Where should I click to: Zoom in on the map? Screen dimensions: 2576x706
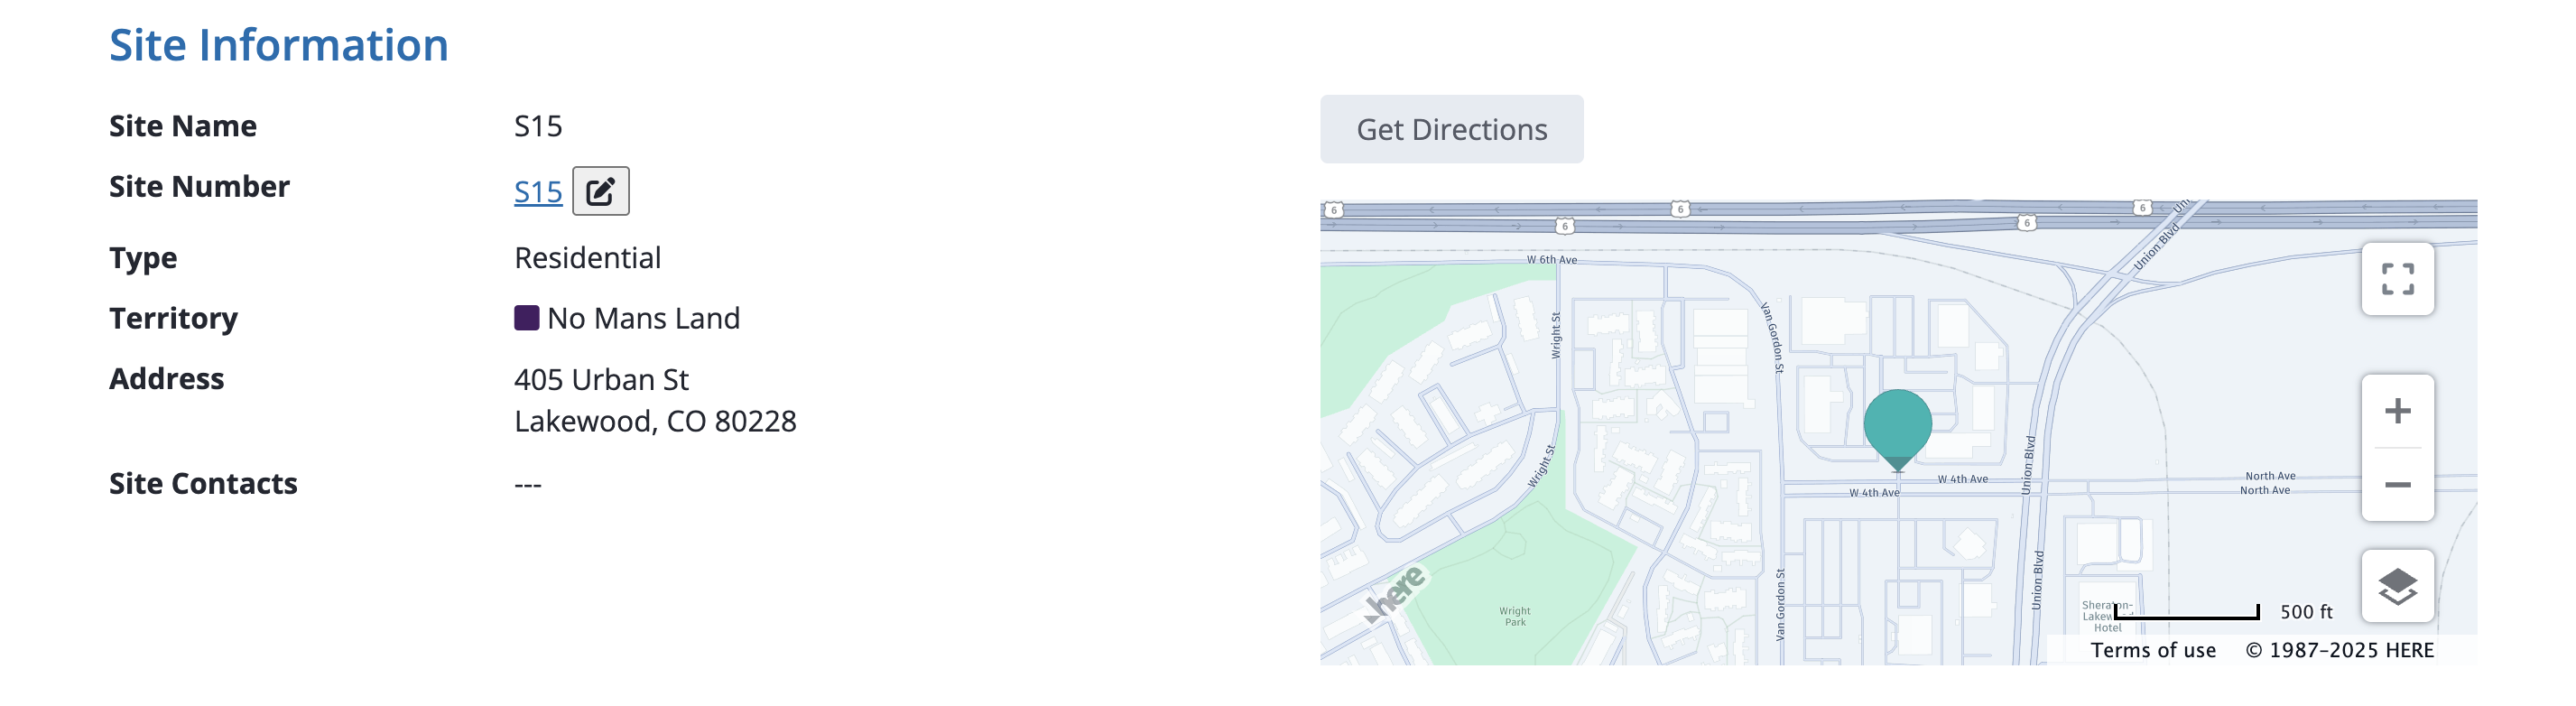coord(2397,411)
